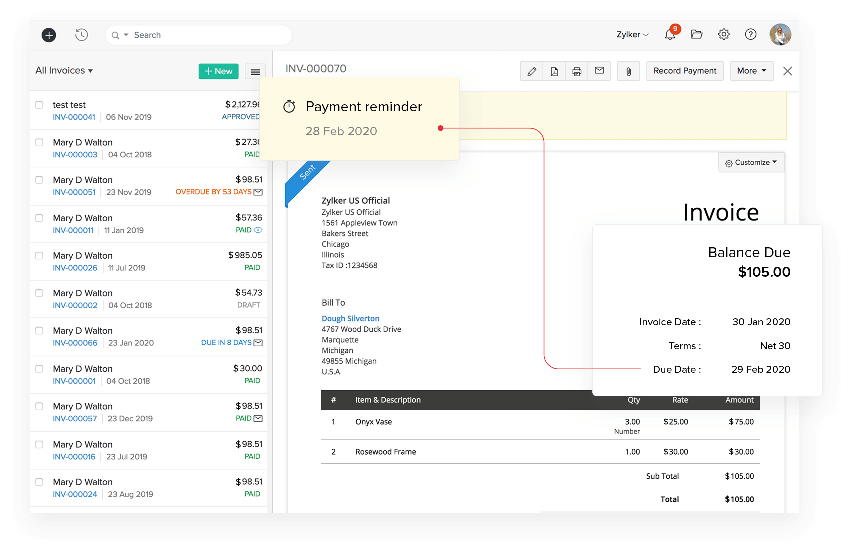Open the Zylker organization switcher
852x552 pixels.
[x=632, y=35]
